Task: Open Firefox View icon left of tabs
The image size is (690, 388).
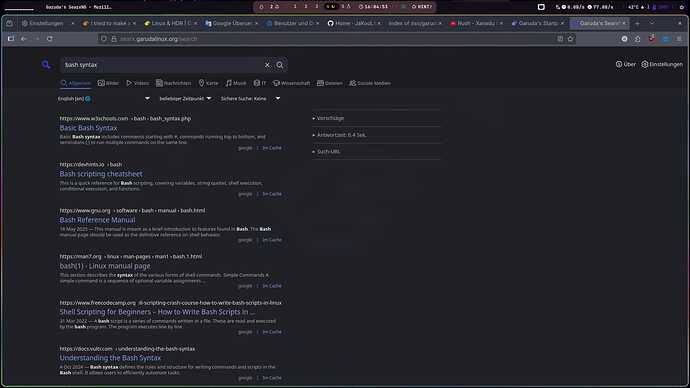Action: coord(9,23)
